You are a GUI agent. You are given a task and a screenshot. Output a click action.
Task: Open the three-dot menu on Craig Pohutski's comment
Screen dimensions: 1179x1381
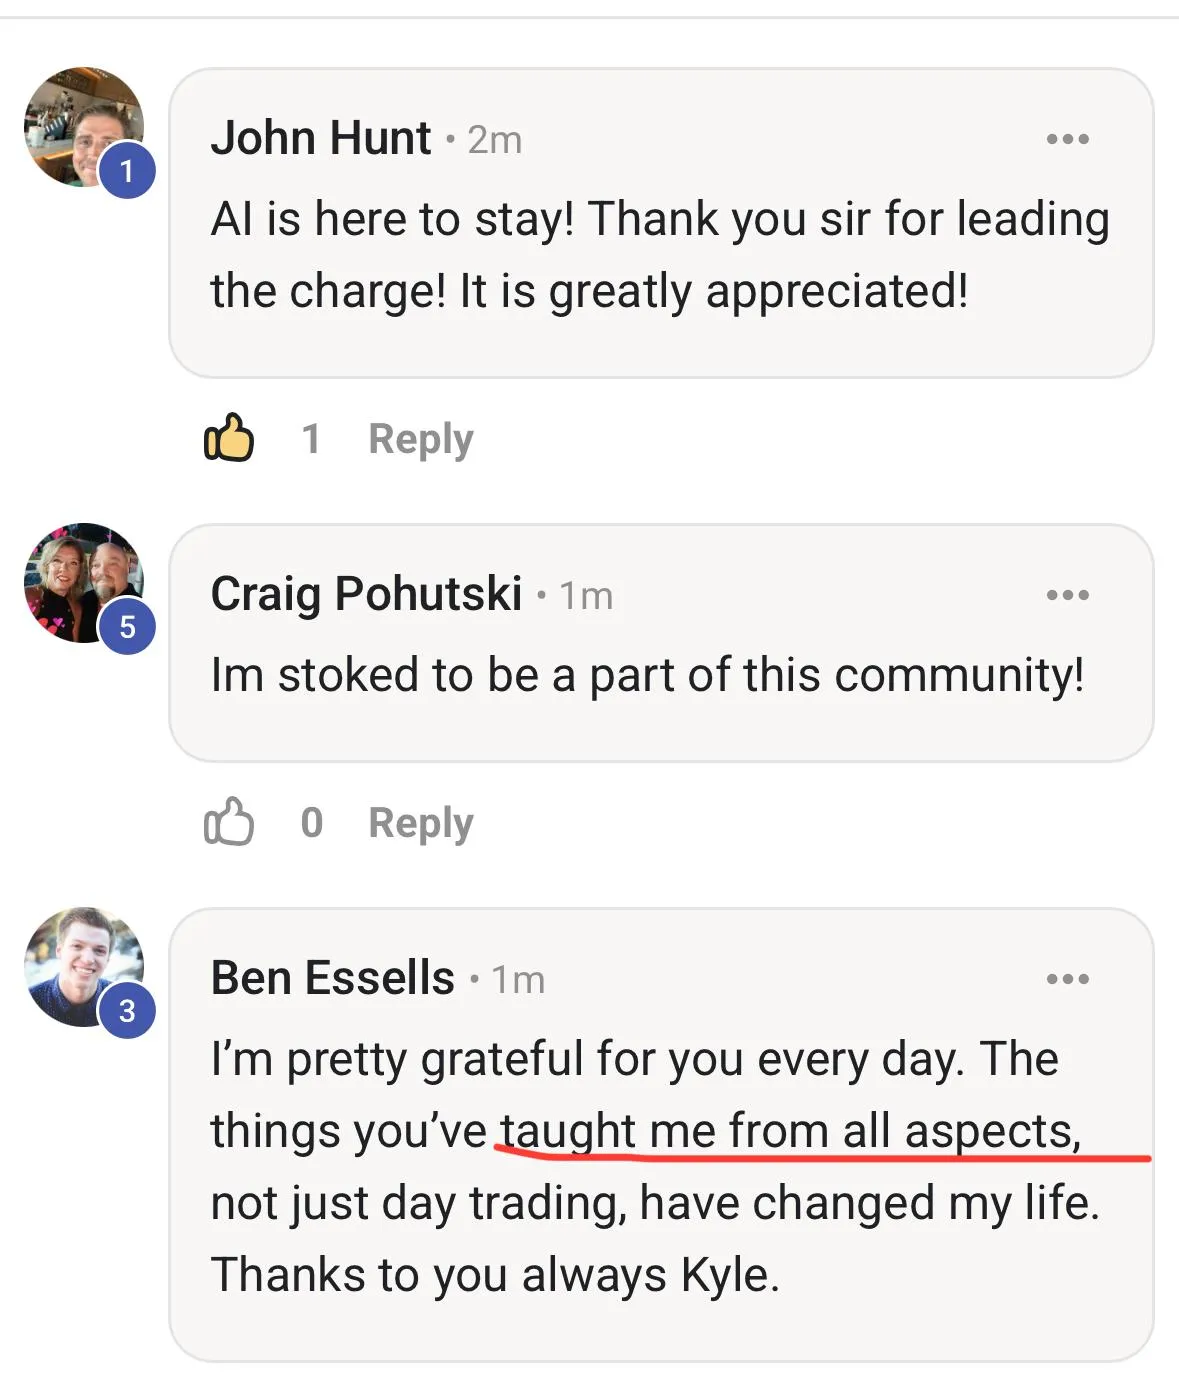click(1067, 595)
